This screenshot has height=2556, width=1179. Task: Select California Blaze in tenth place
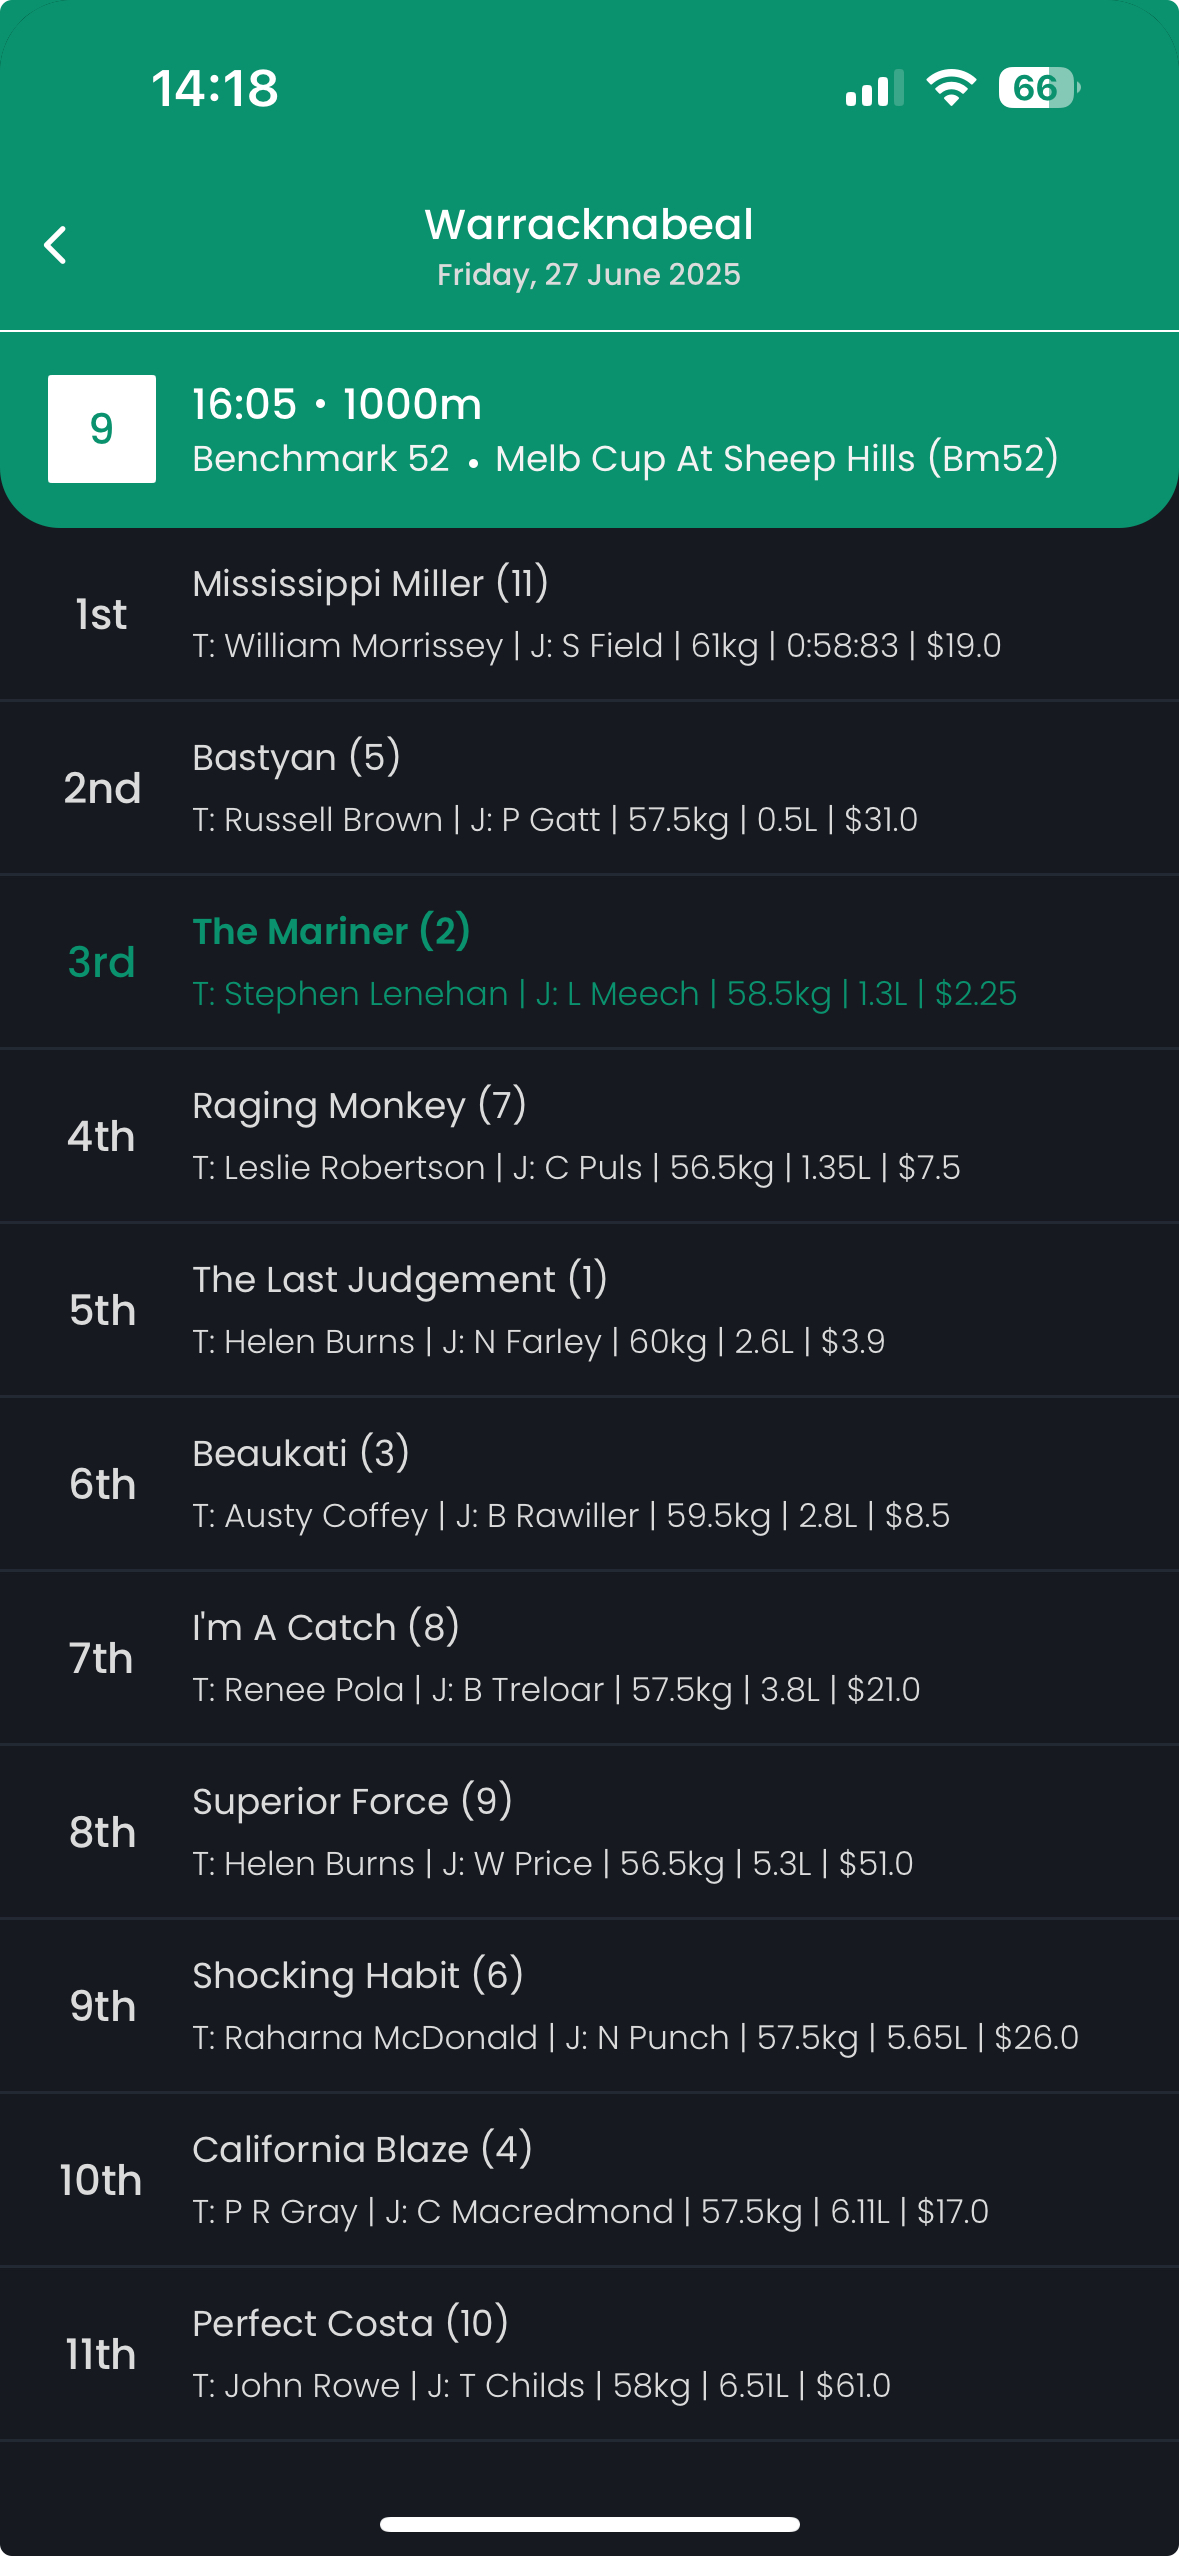(589, 2180)
